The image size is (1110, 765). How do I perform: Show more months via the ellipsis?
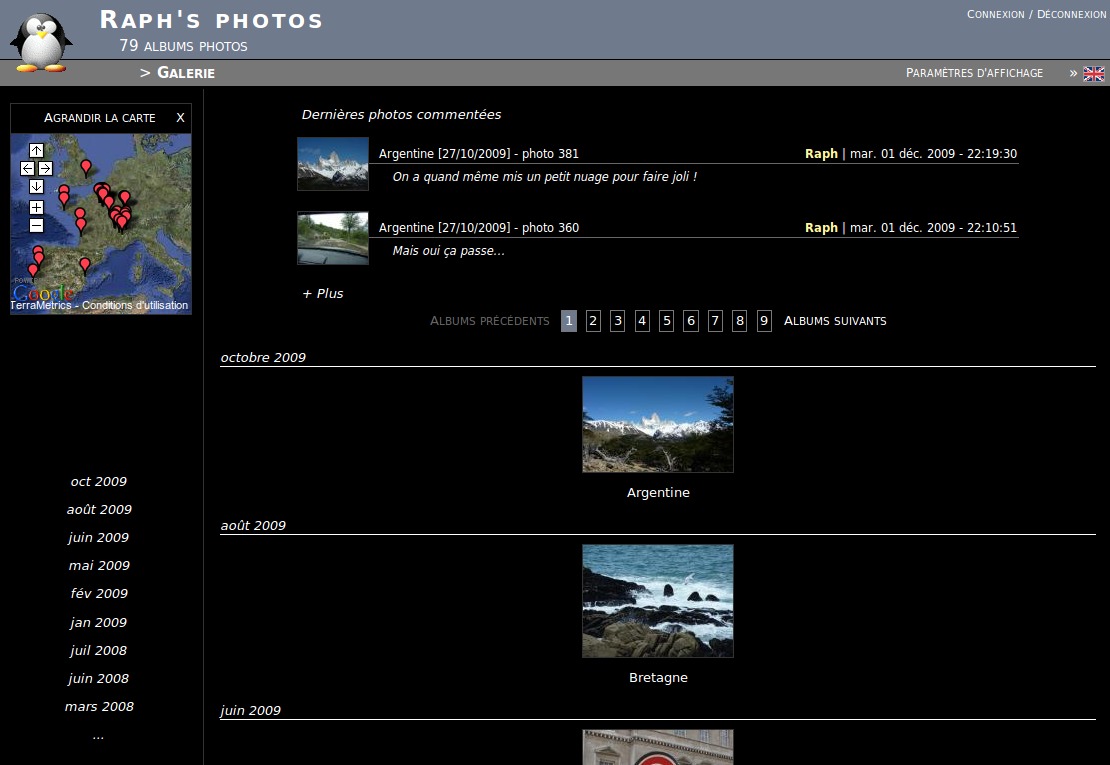(98, 735)
